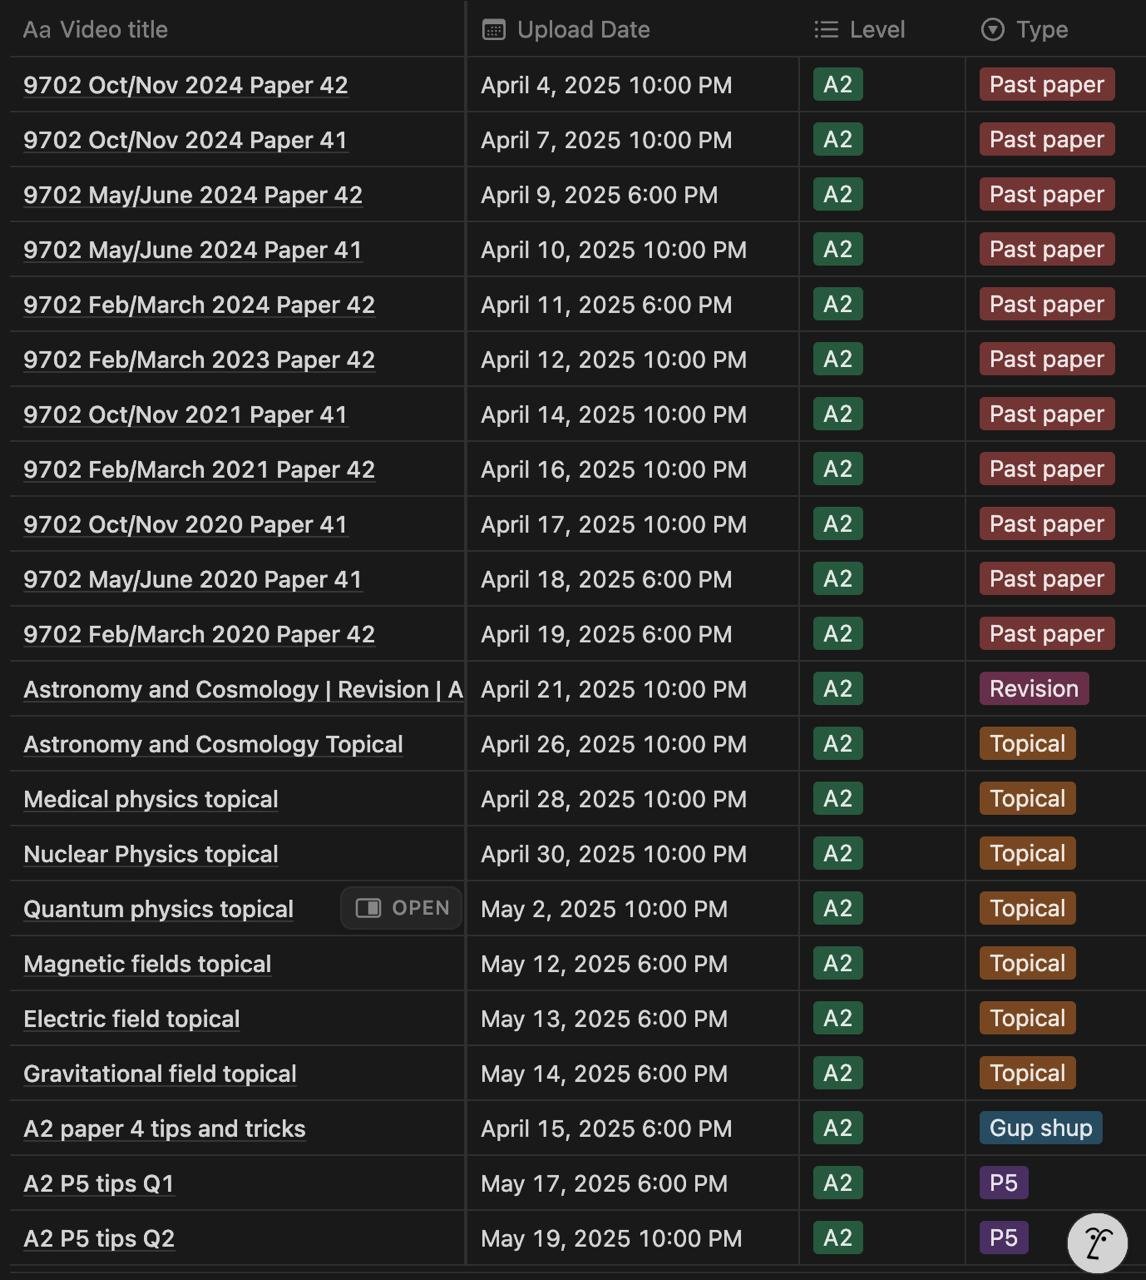The width and height of the screenshot is (1146, 1280).
Task: Select the P5 tag for A2 P5 tips Q1
Action: click(1003, 1183)
